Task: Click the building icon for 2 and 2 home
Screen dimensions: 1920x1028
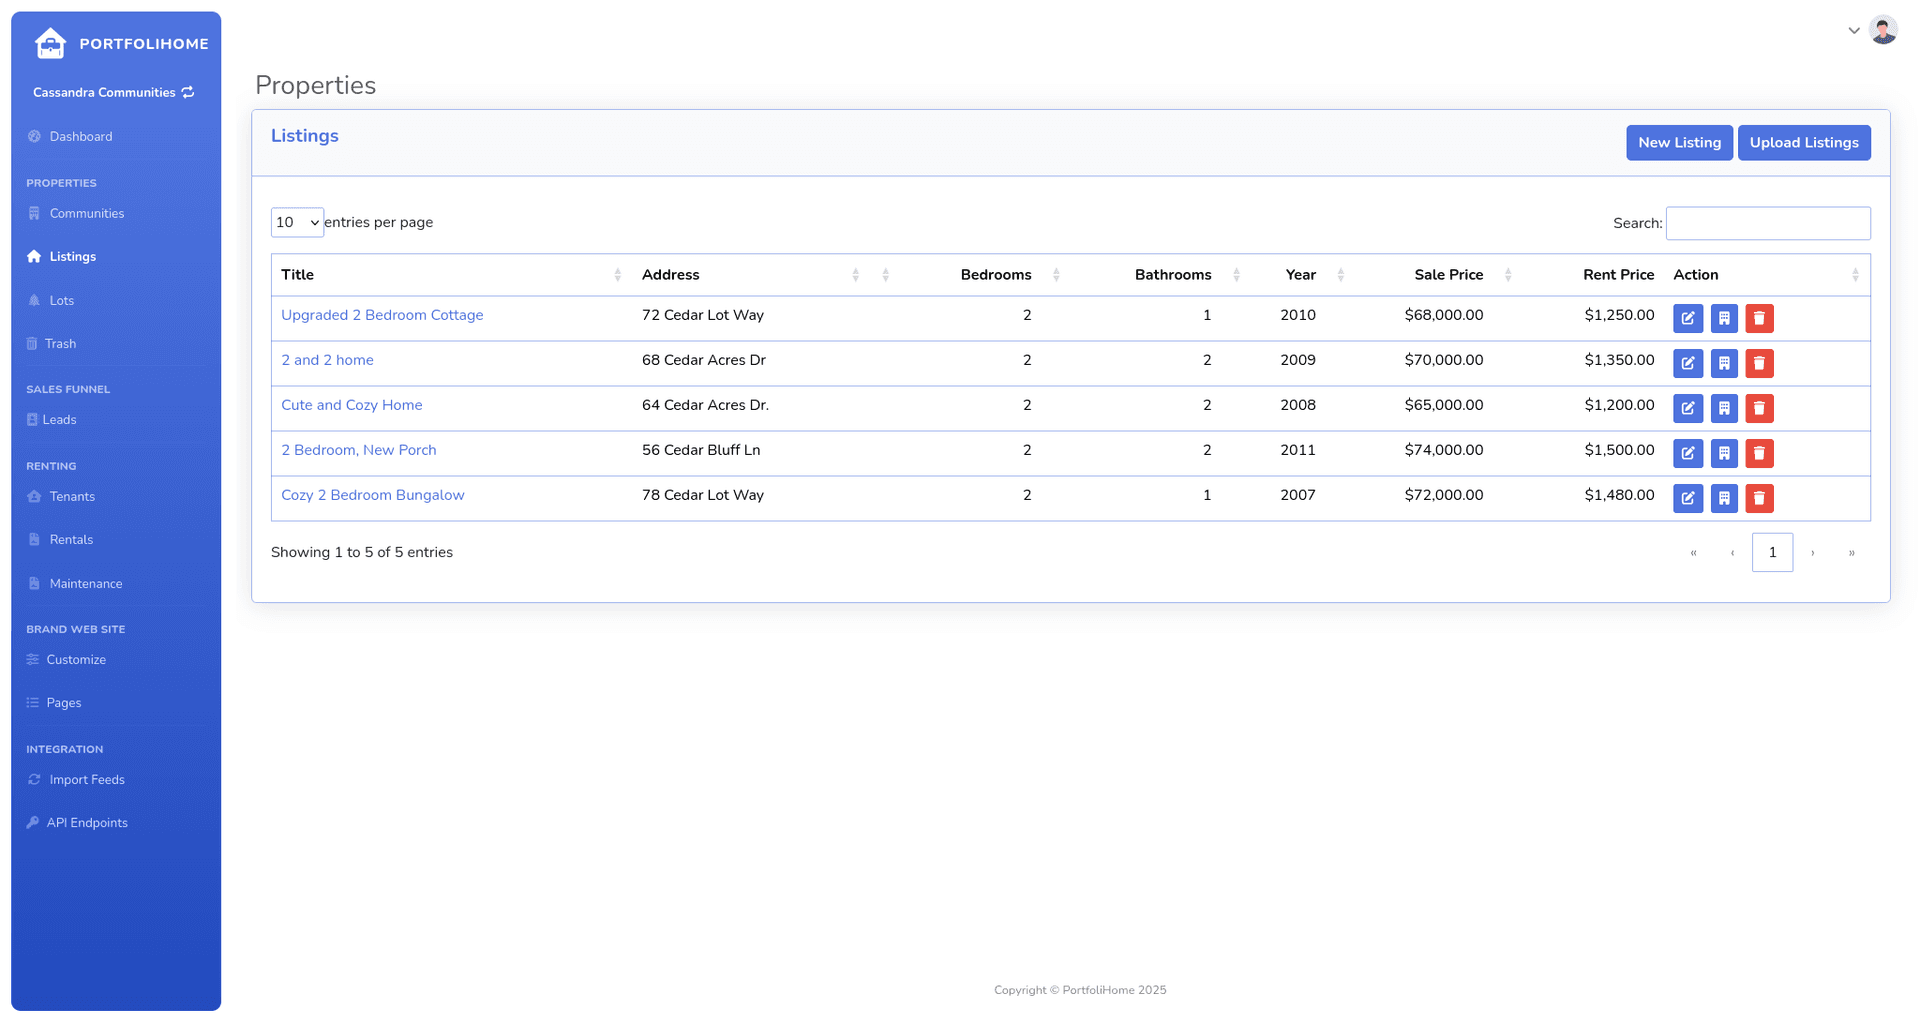Action: [x=1723, y=363]
